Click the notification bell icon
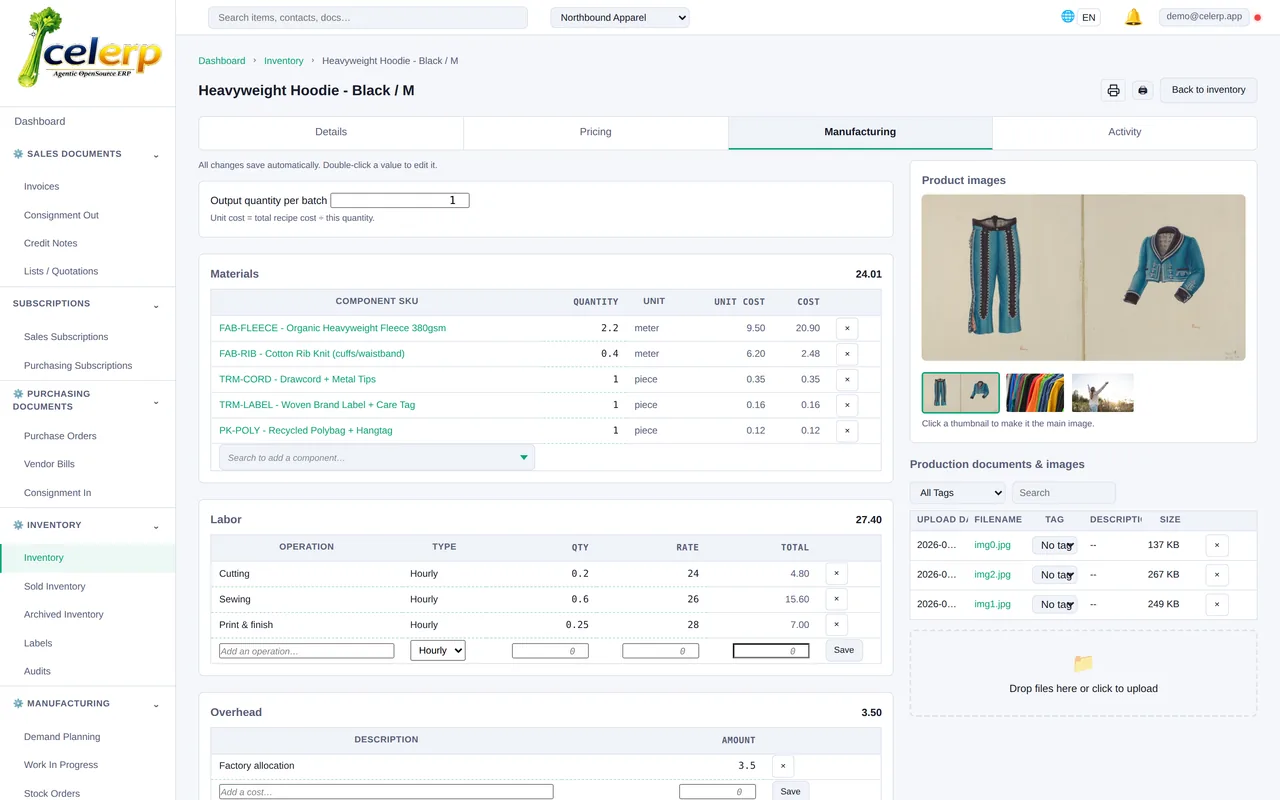This screenshot has height=800, width=1280. pyautogui.click(x=1133, y=17)
